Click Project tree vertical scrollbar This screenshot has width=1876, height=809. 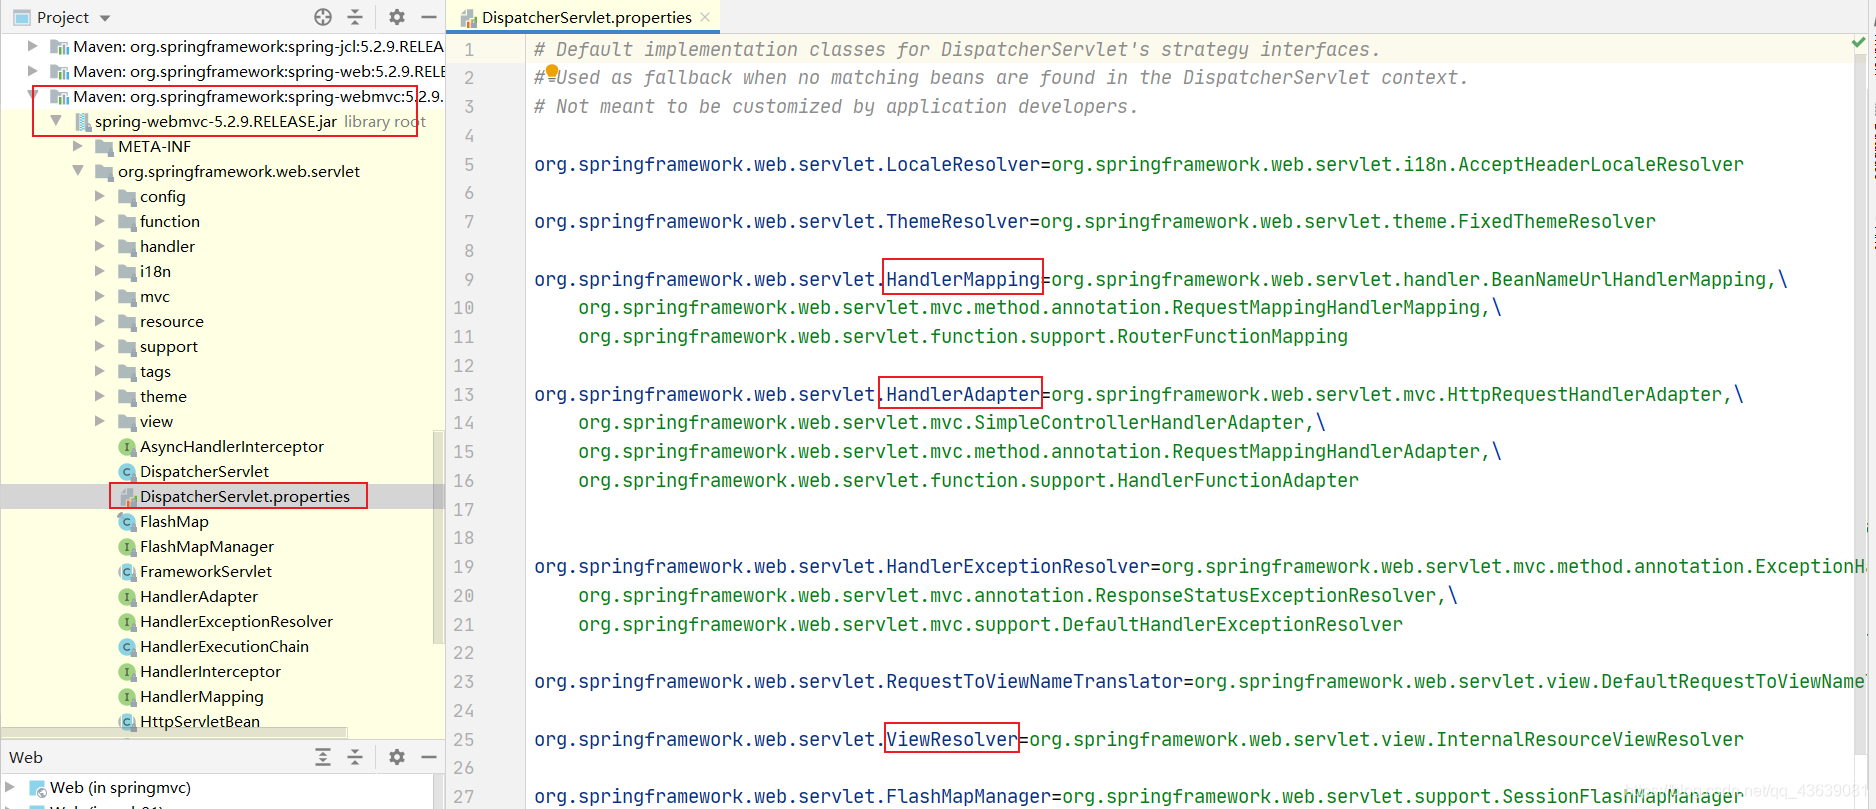(x=438, y=535)
